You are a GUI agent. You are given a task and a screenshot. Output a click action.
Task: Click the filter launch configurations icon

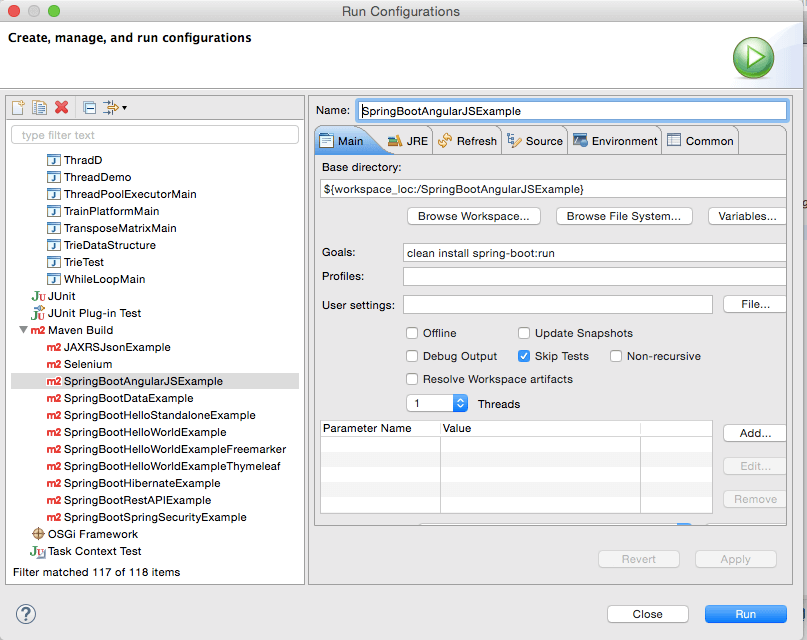tap(110, 108)
